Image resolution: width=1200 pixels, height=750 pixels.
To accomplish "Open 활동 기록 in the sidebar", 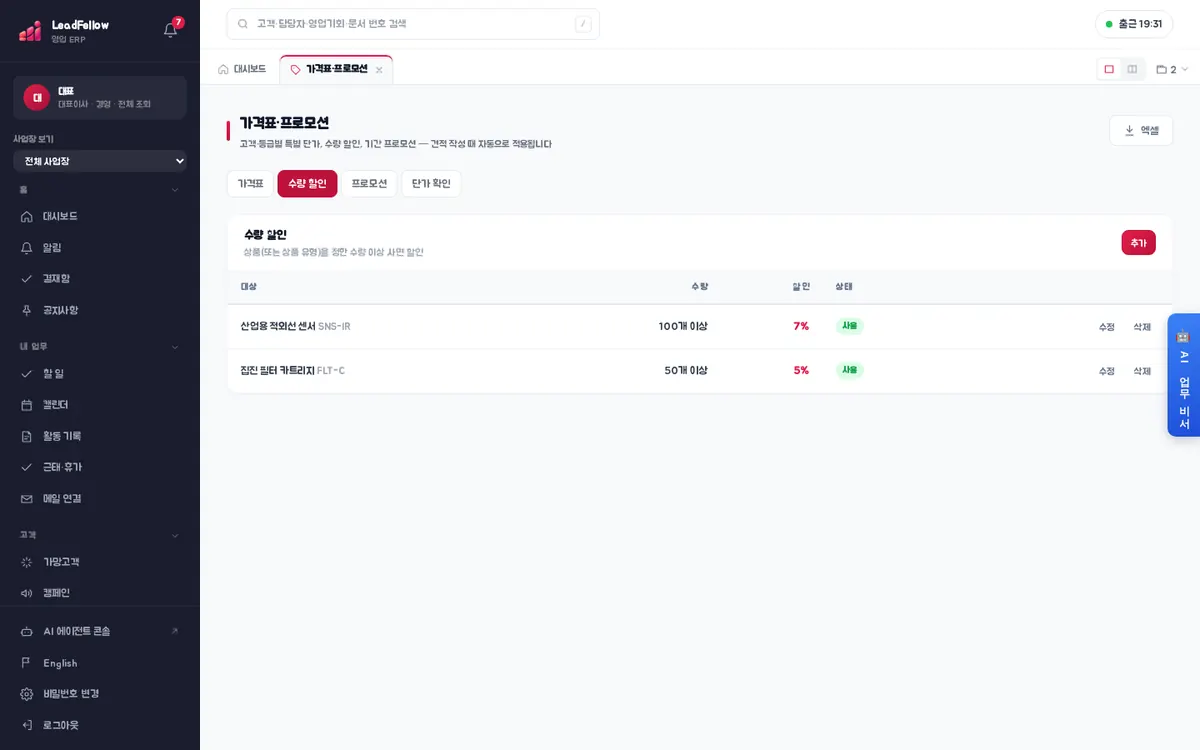I will pos(100,436).
